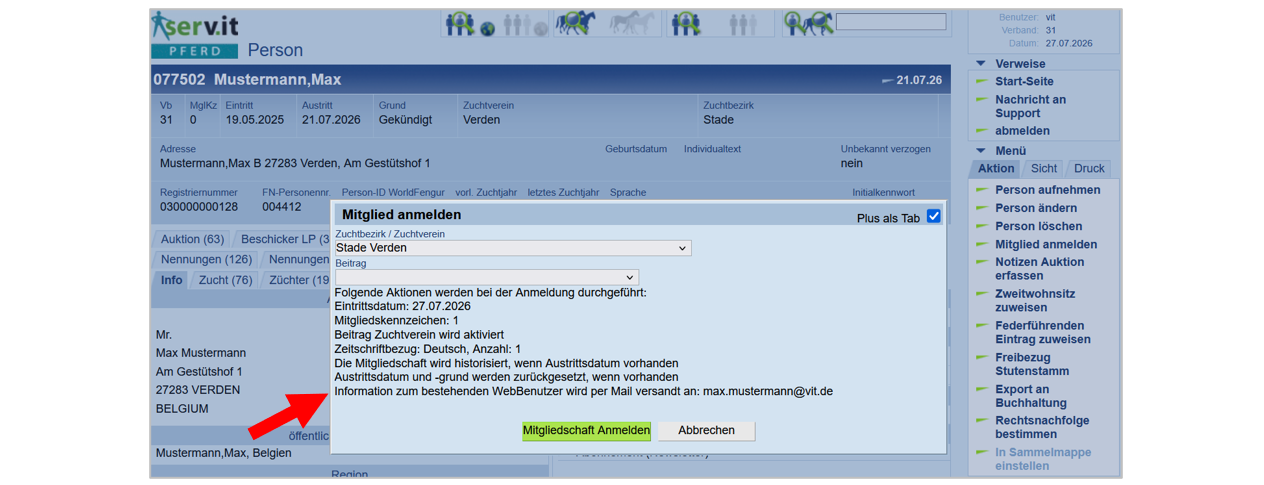Click the 27283 VERDEN address line
The height and width of the screenshot is (485, 1264).
[x=197, y=390]
